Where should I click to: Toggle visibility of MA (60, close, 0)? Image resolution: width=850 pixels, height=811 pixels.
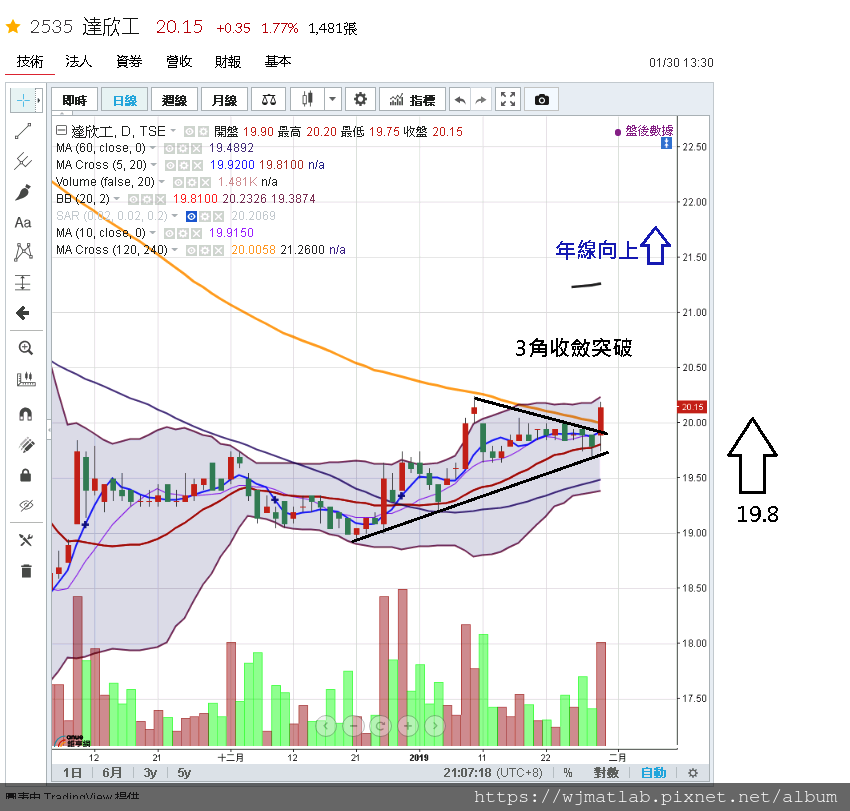tap(170, 148)
